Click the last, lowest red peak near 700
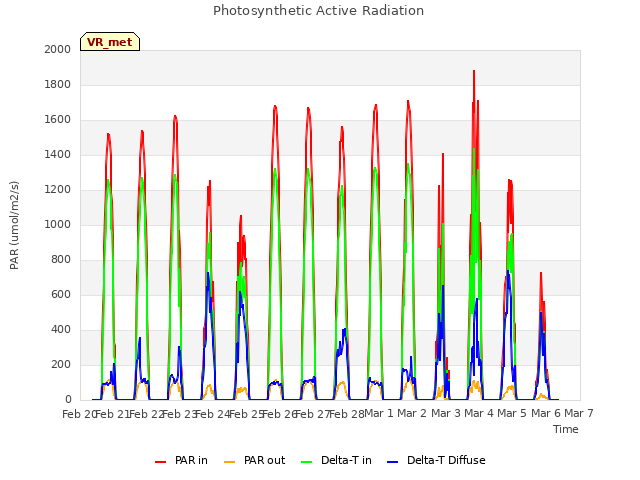Image resolution: width=640 pixels, height=480 pixels. [x=541, y=273]
